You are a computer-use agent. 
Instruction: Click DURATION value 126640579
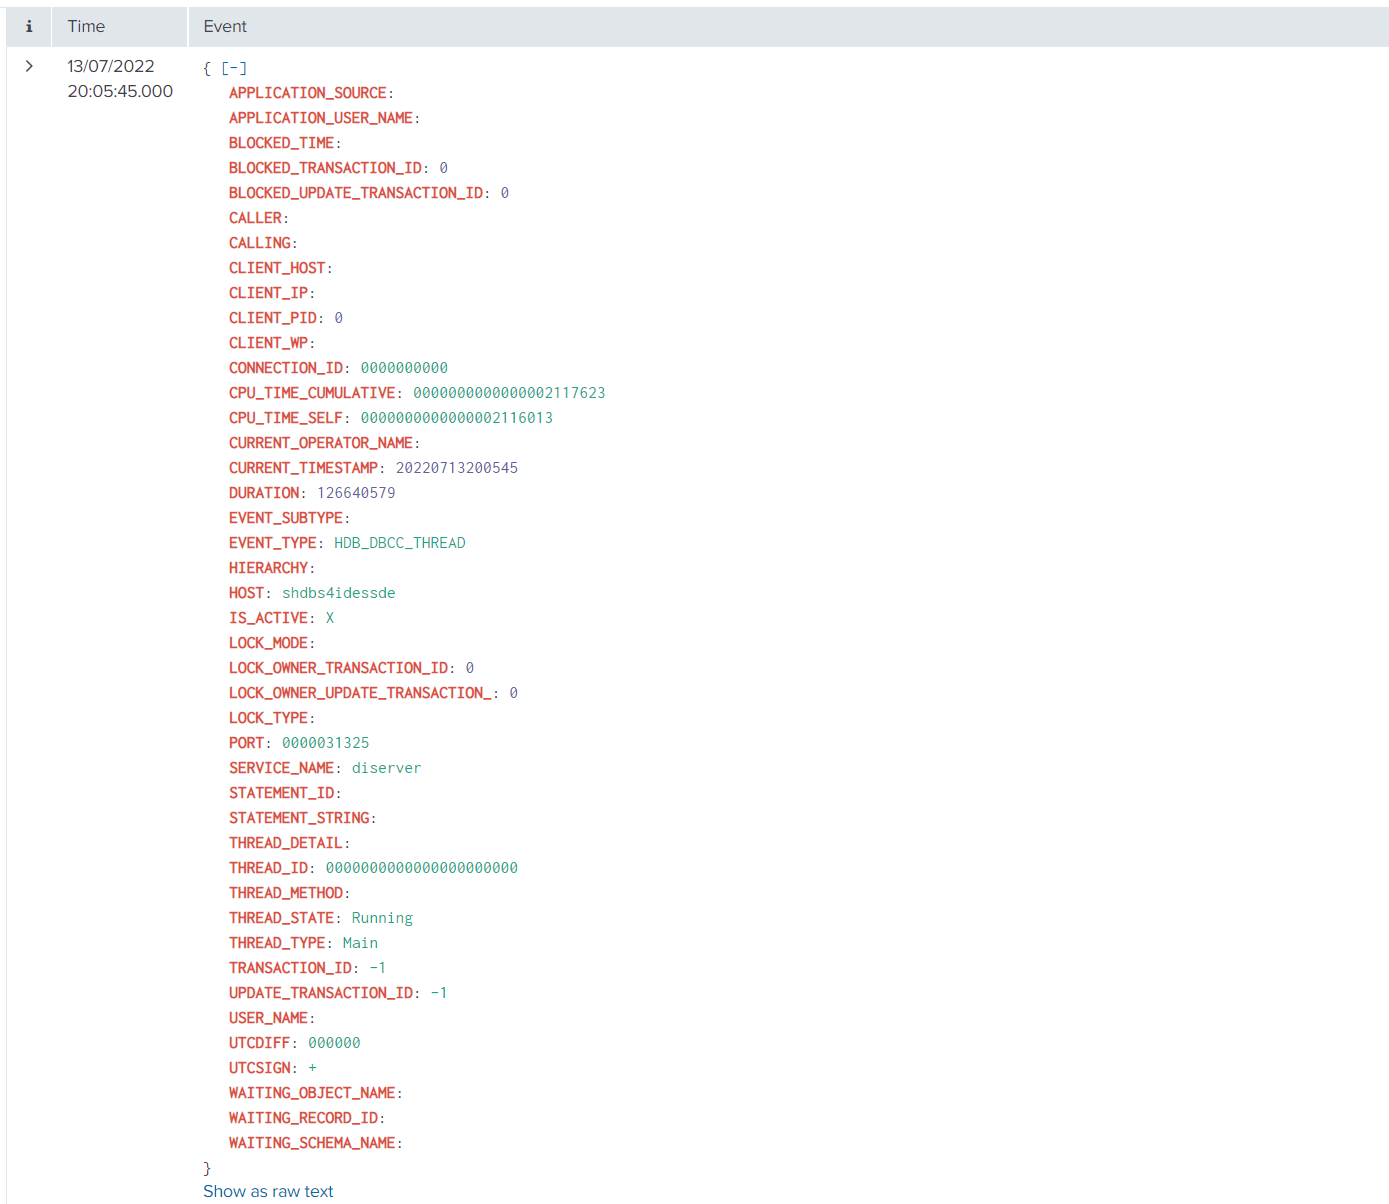click(356, 493)
